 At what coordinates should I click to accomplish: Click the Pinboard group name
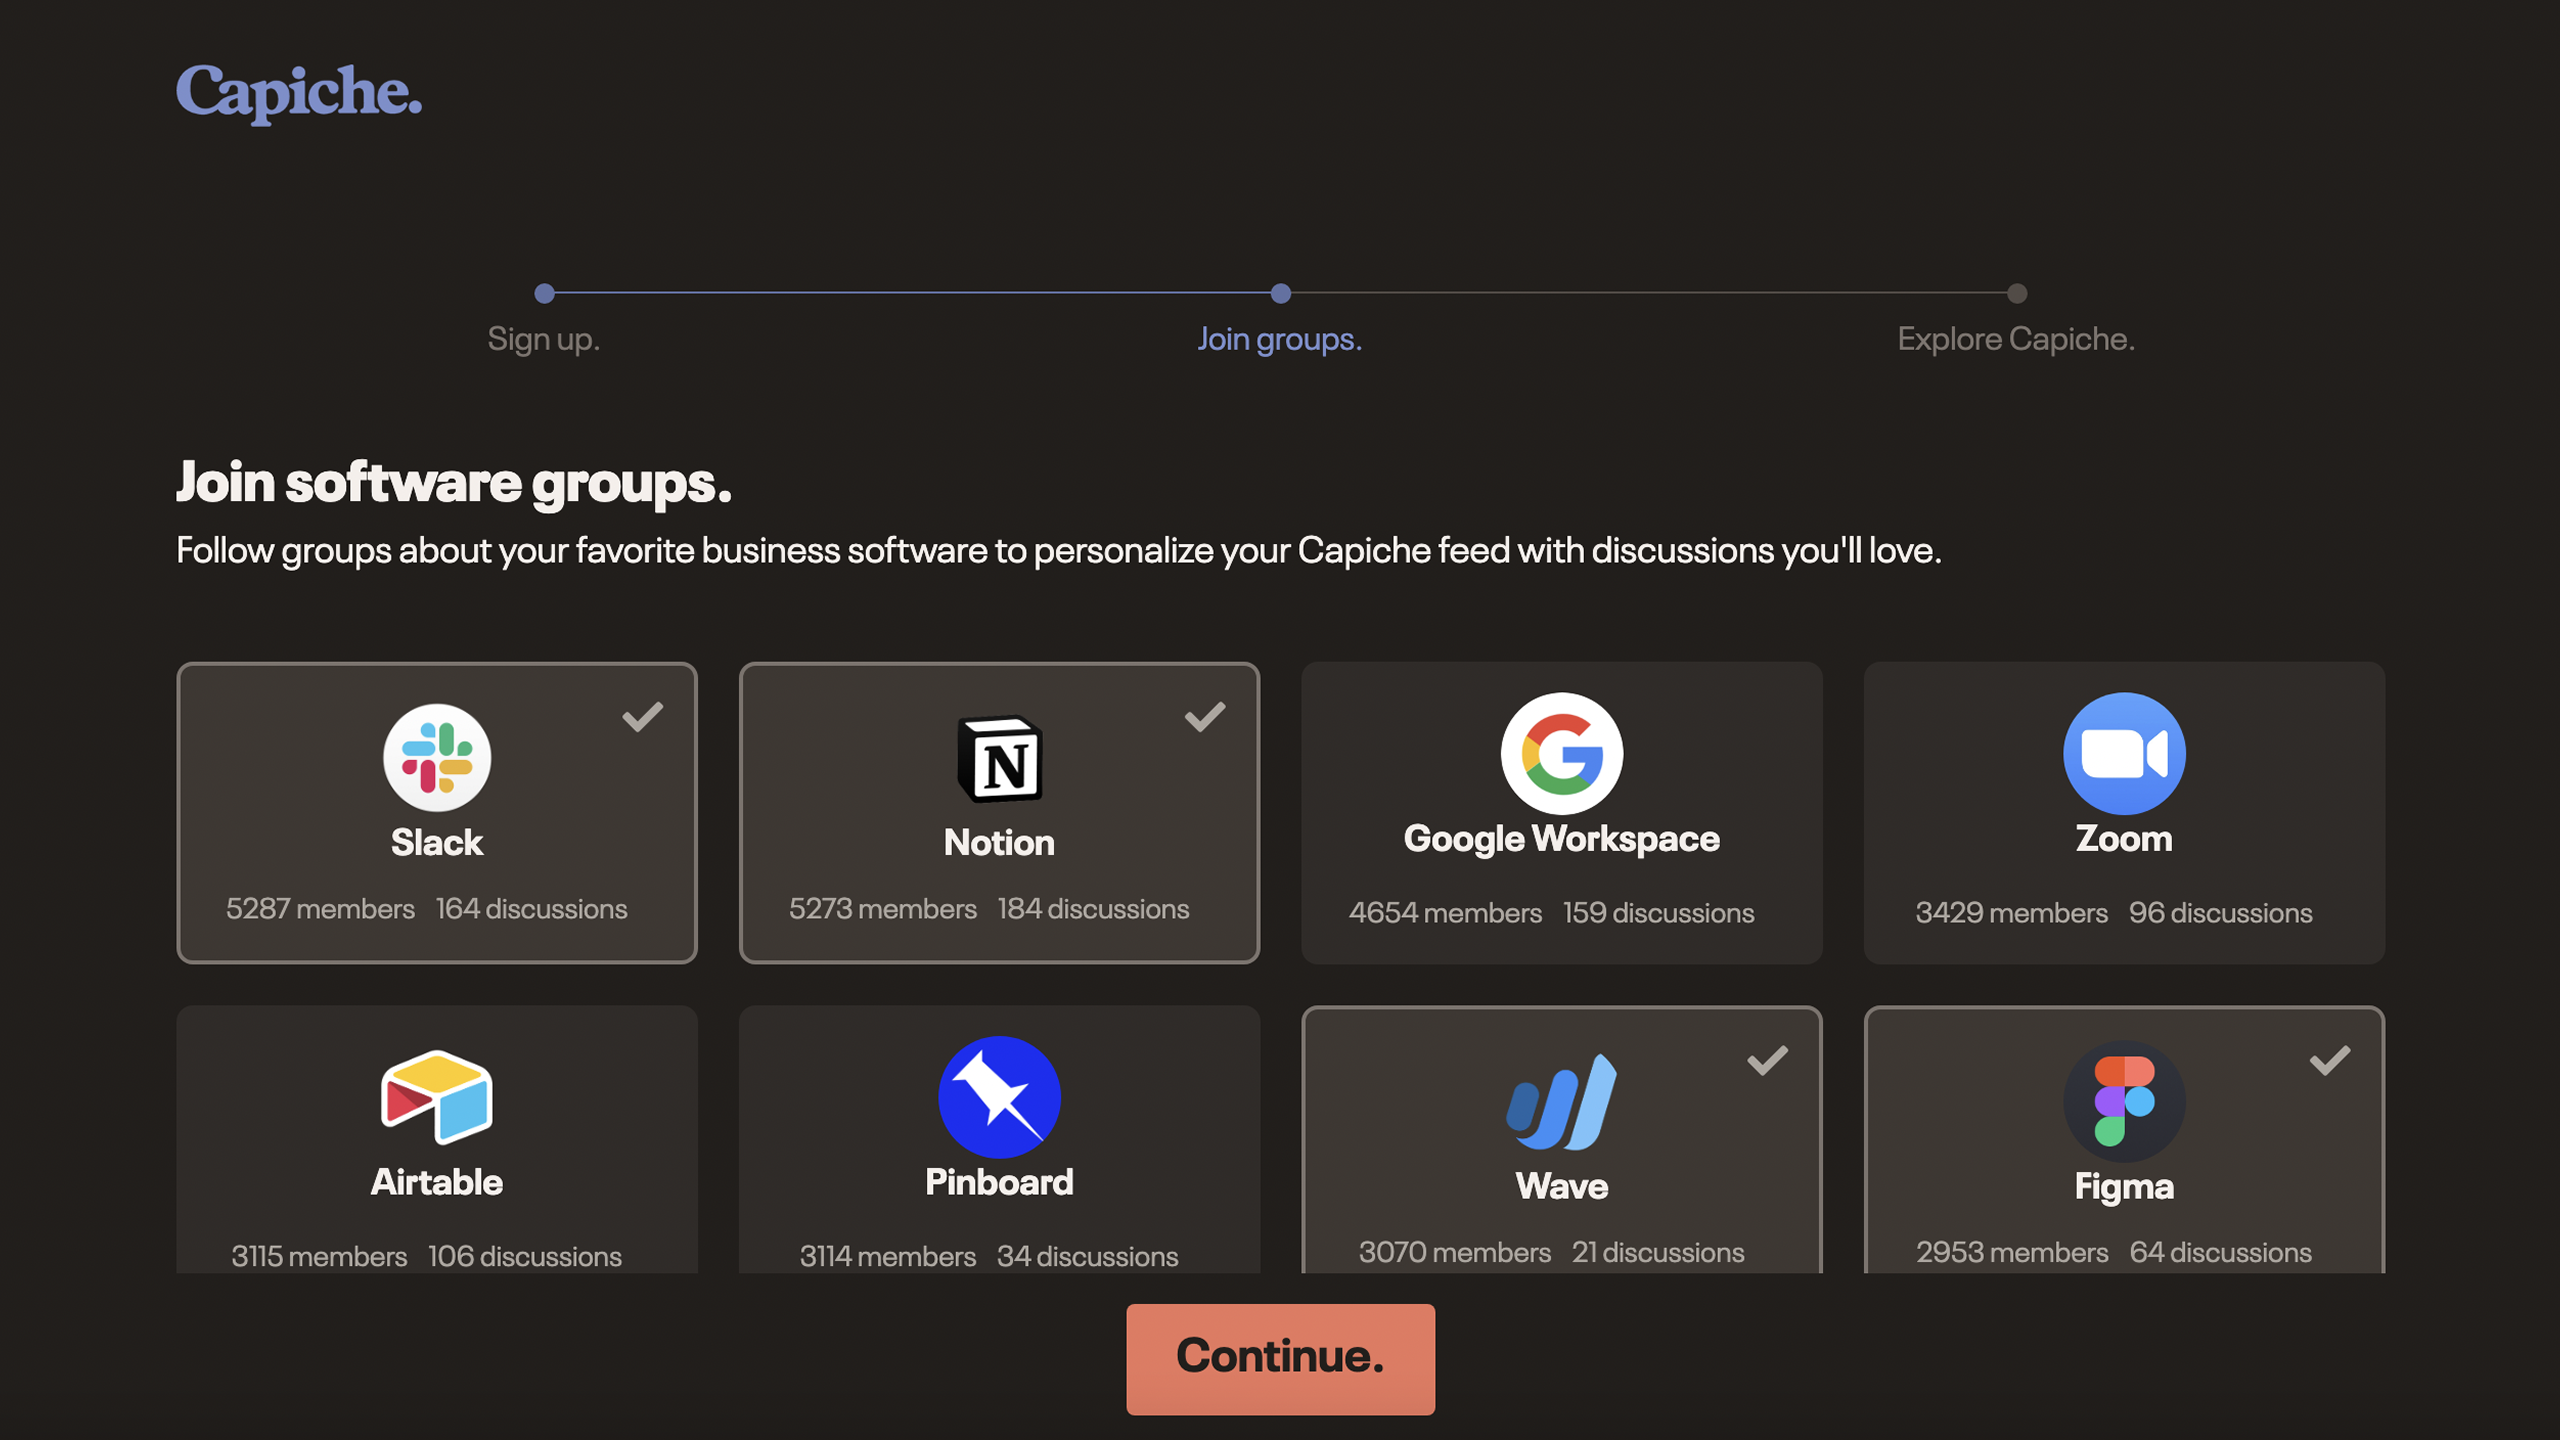click(x=999, y=1182)
